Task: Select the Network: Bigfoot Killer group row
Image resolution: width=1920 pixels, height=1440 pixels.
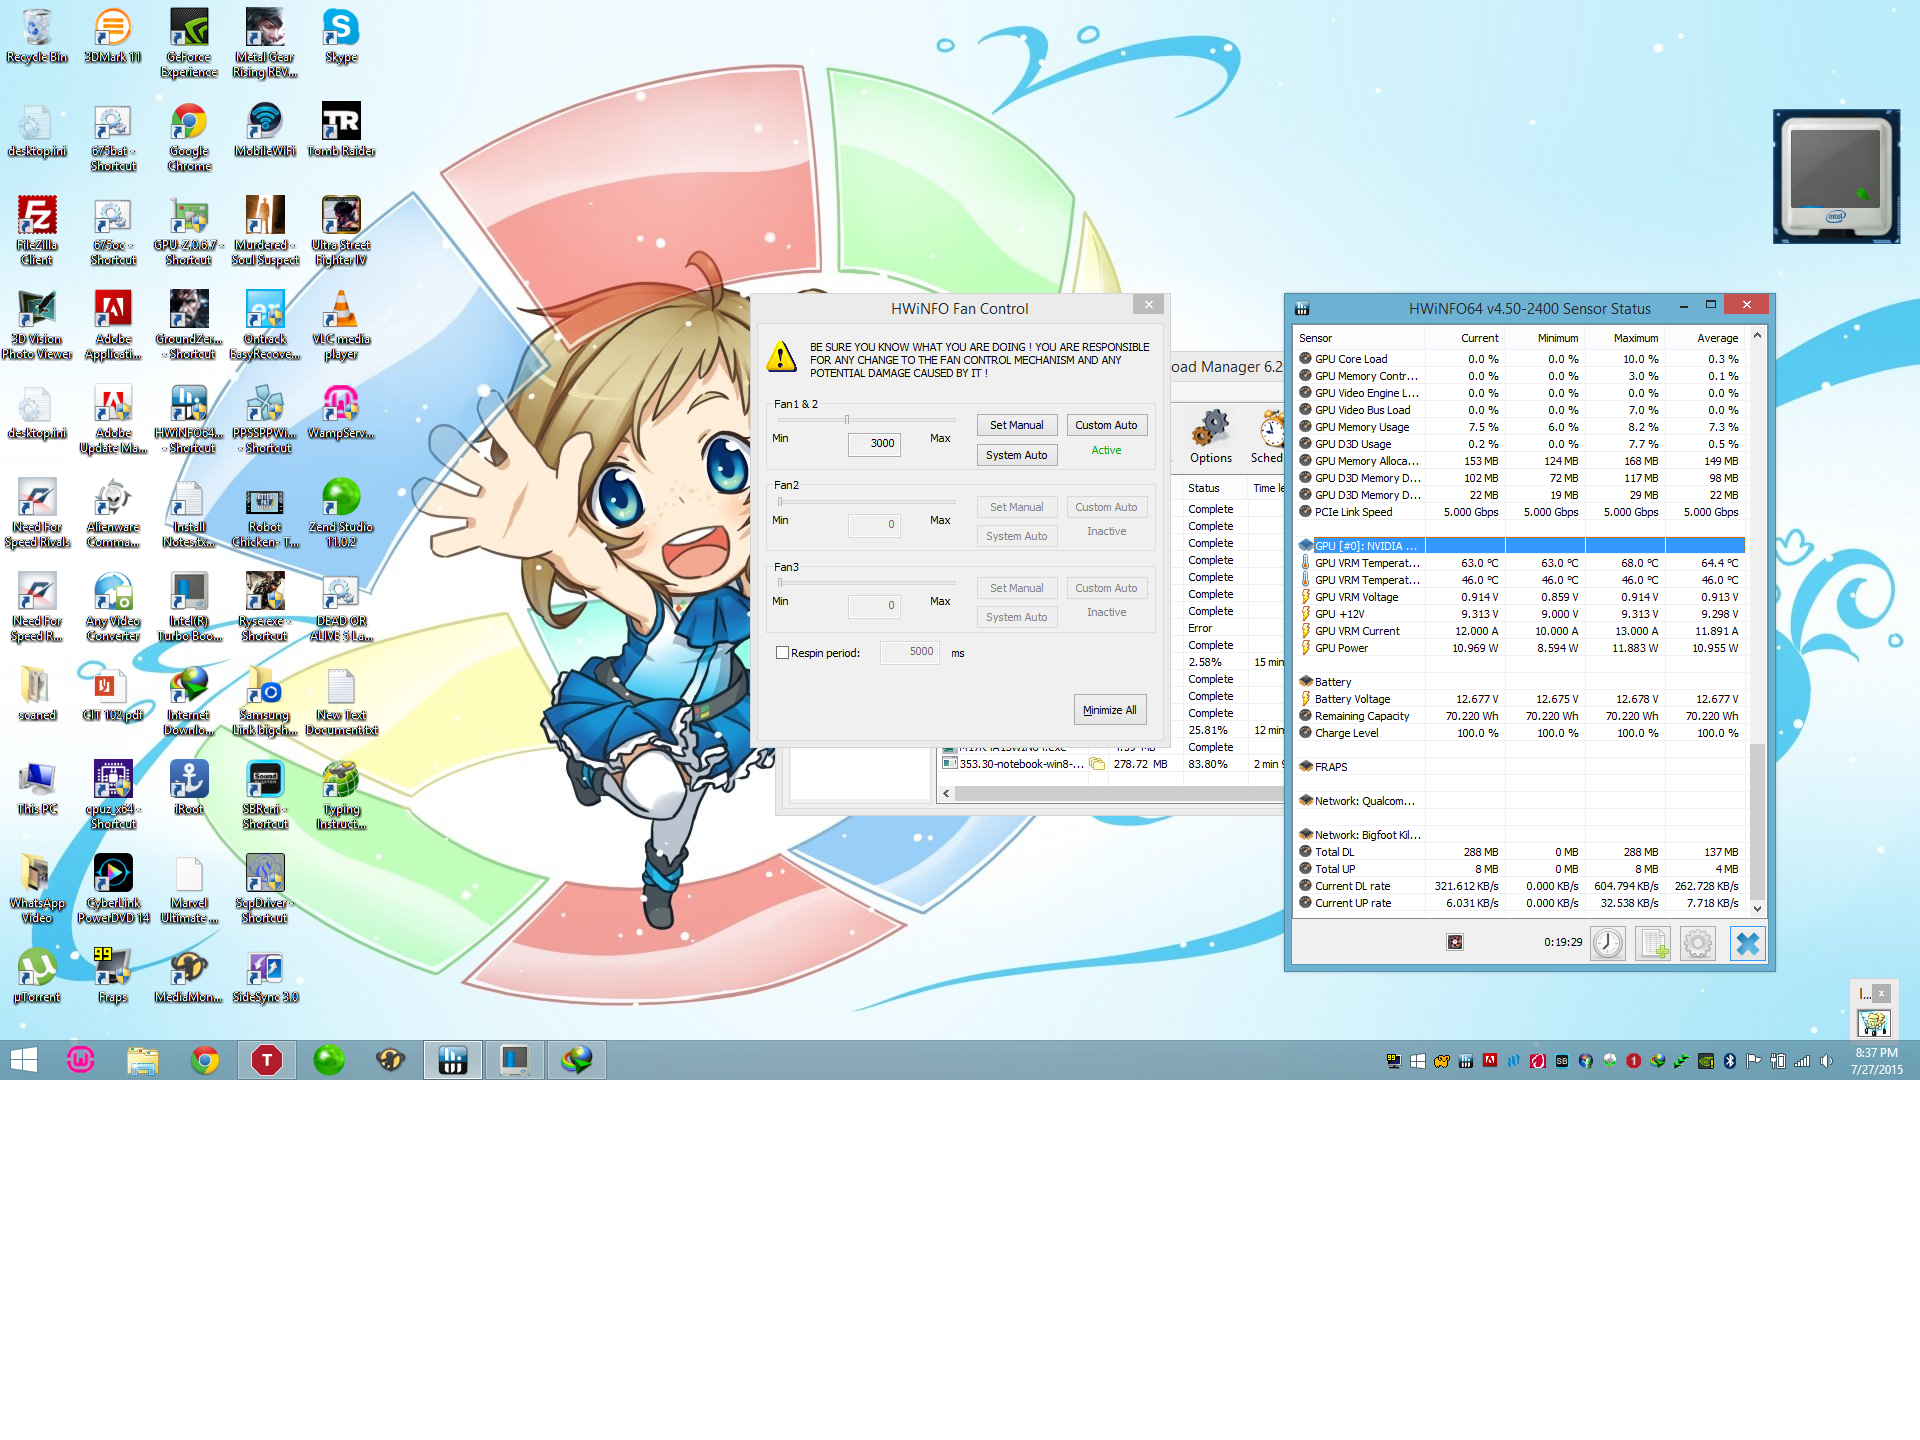Action: (1520, 835)
